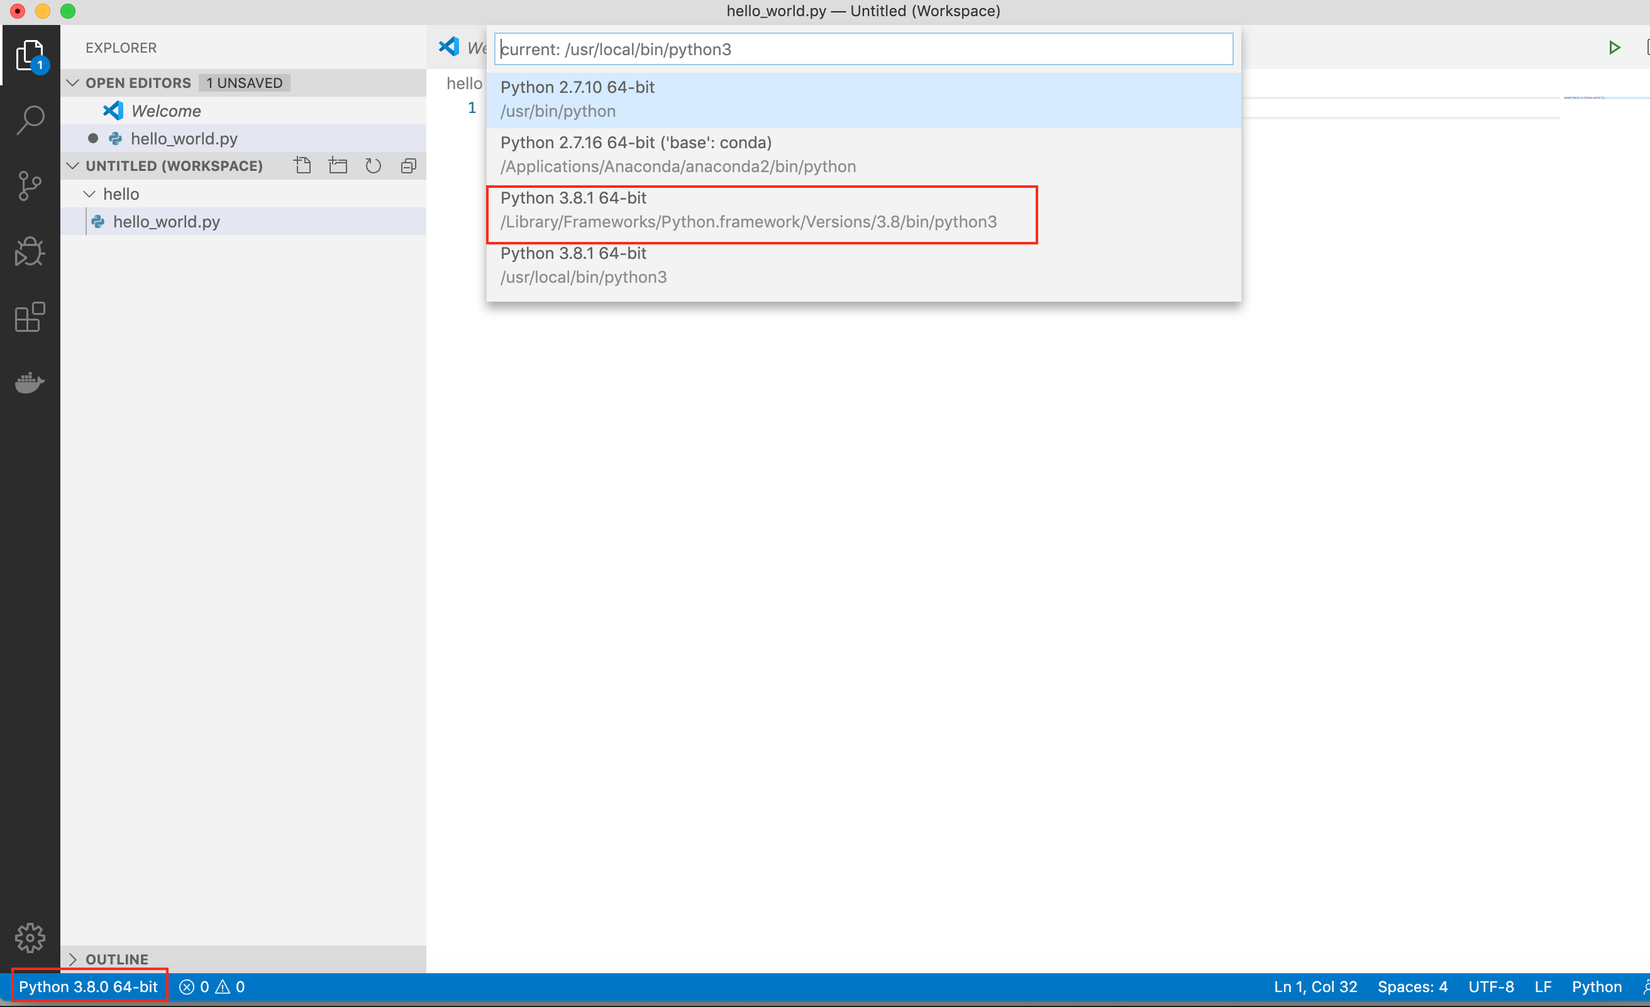Run the hello_world.py file
Screen dimensions: 1650x1007
pyautogui.click(x=1614, y=46)
